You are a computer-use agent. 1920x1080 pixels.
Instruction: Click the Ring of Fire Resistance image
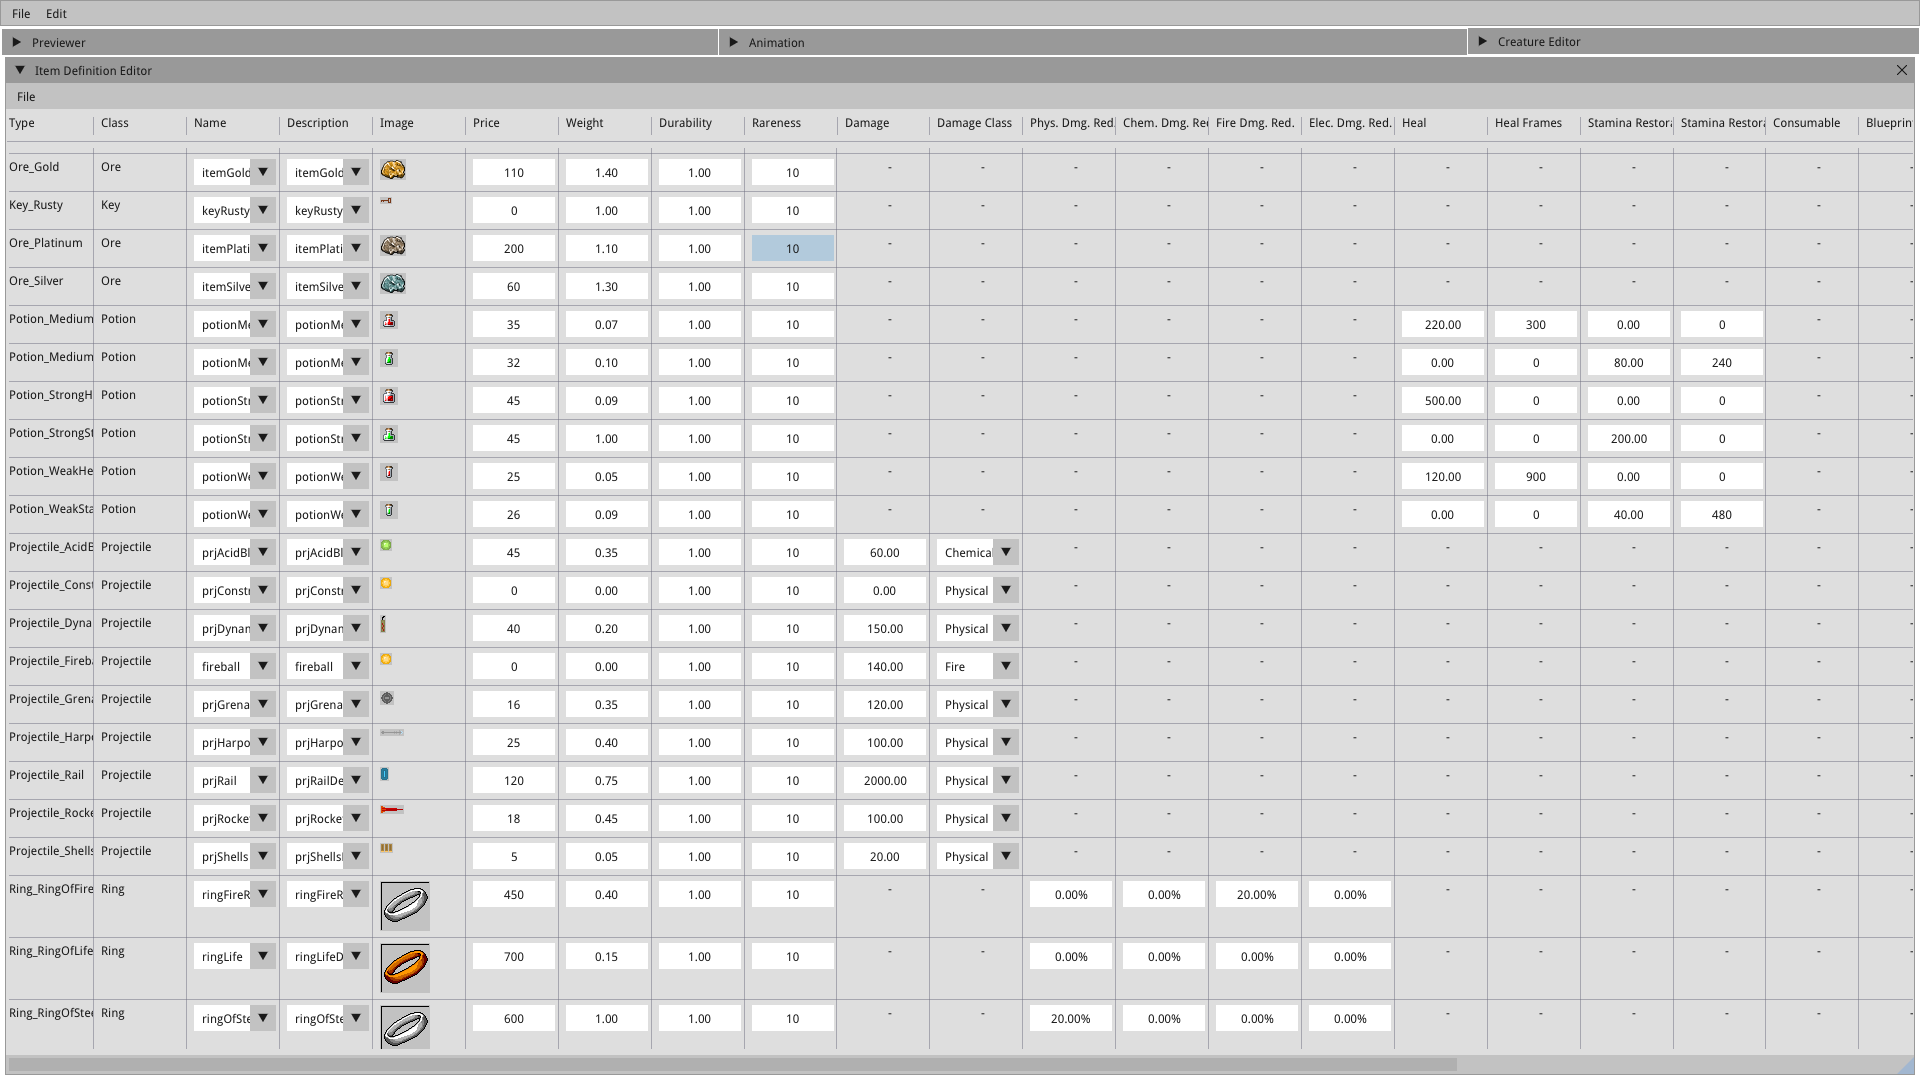405,905
